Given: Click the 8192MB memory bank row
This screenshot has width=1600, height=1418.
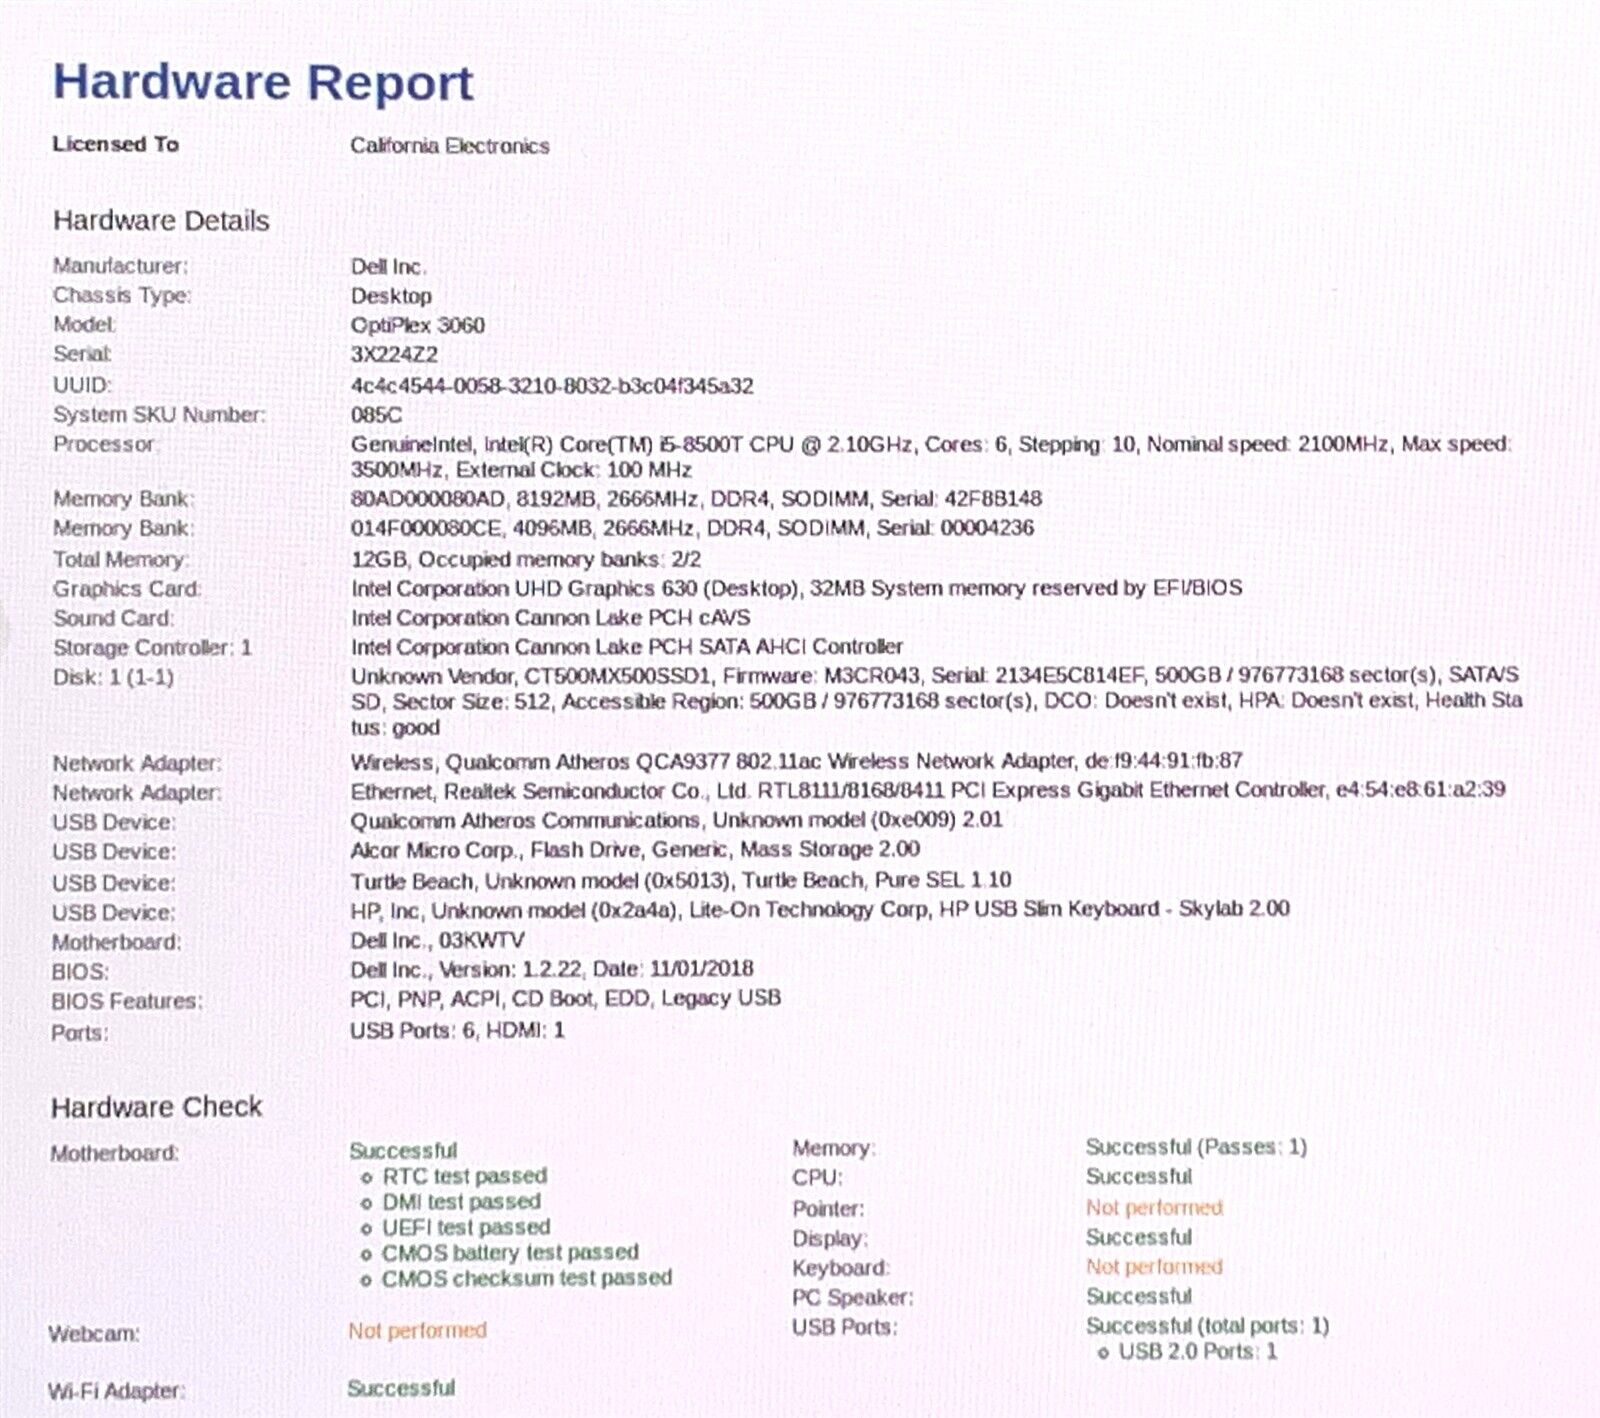Looking at the screenshot, I should pos(696,499).
